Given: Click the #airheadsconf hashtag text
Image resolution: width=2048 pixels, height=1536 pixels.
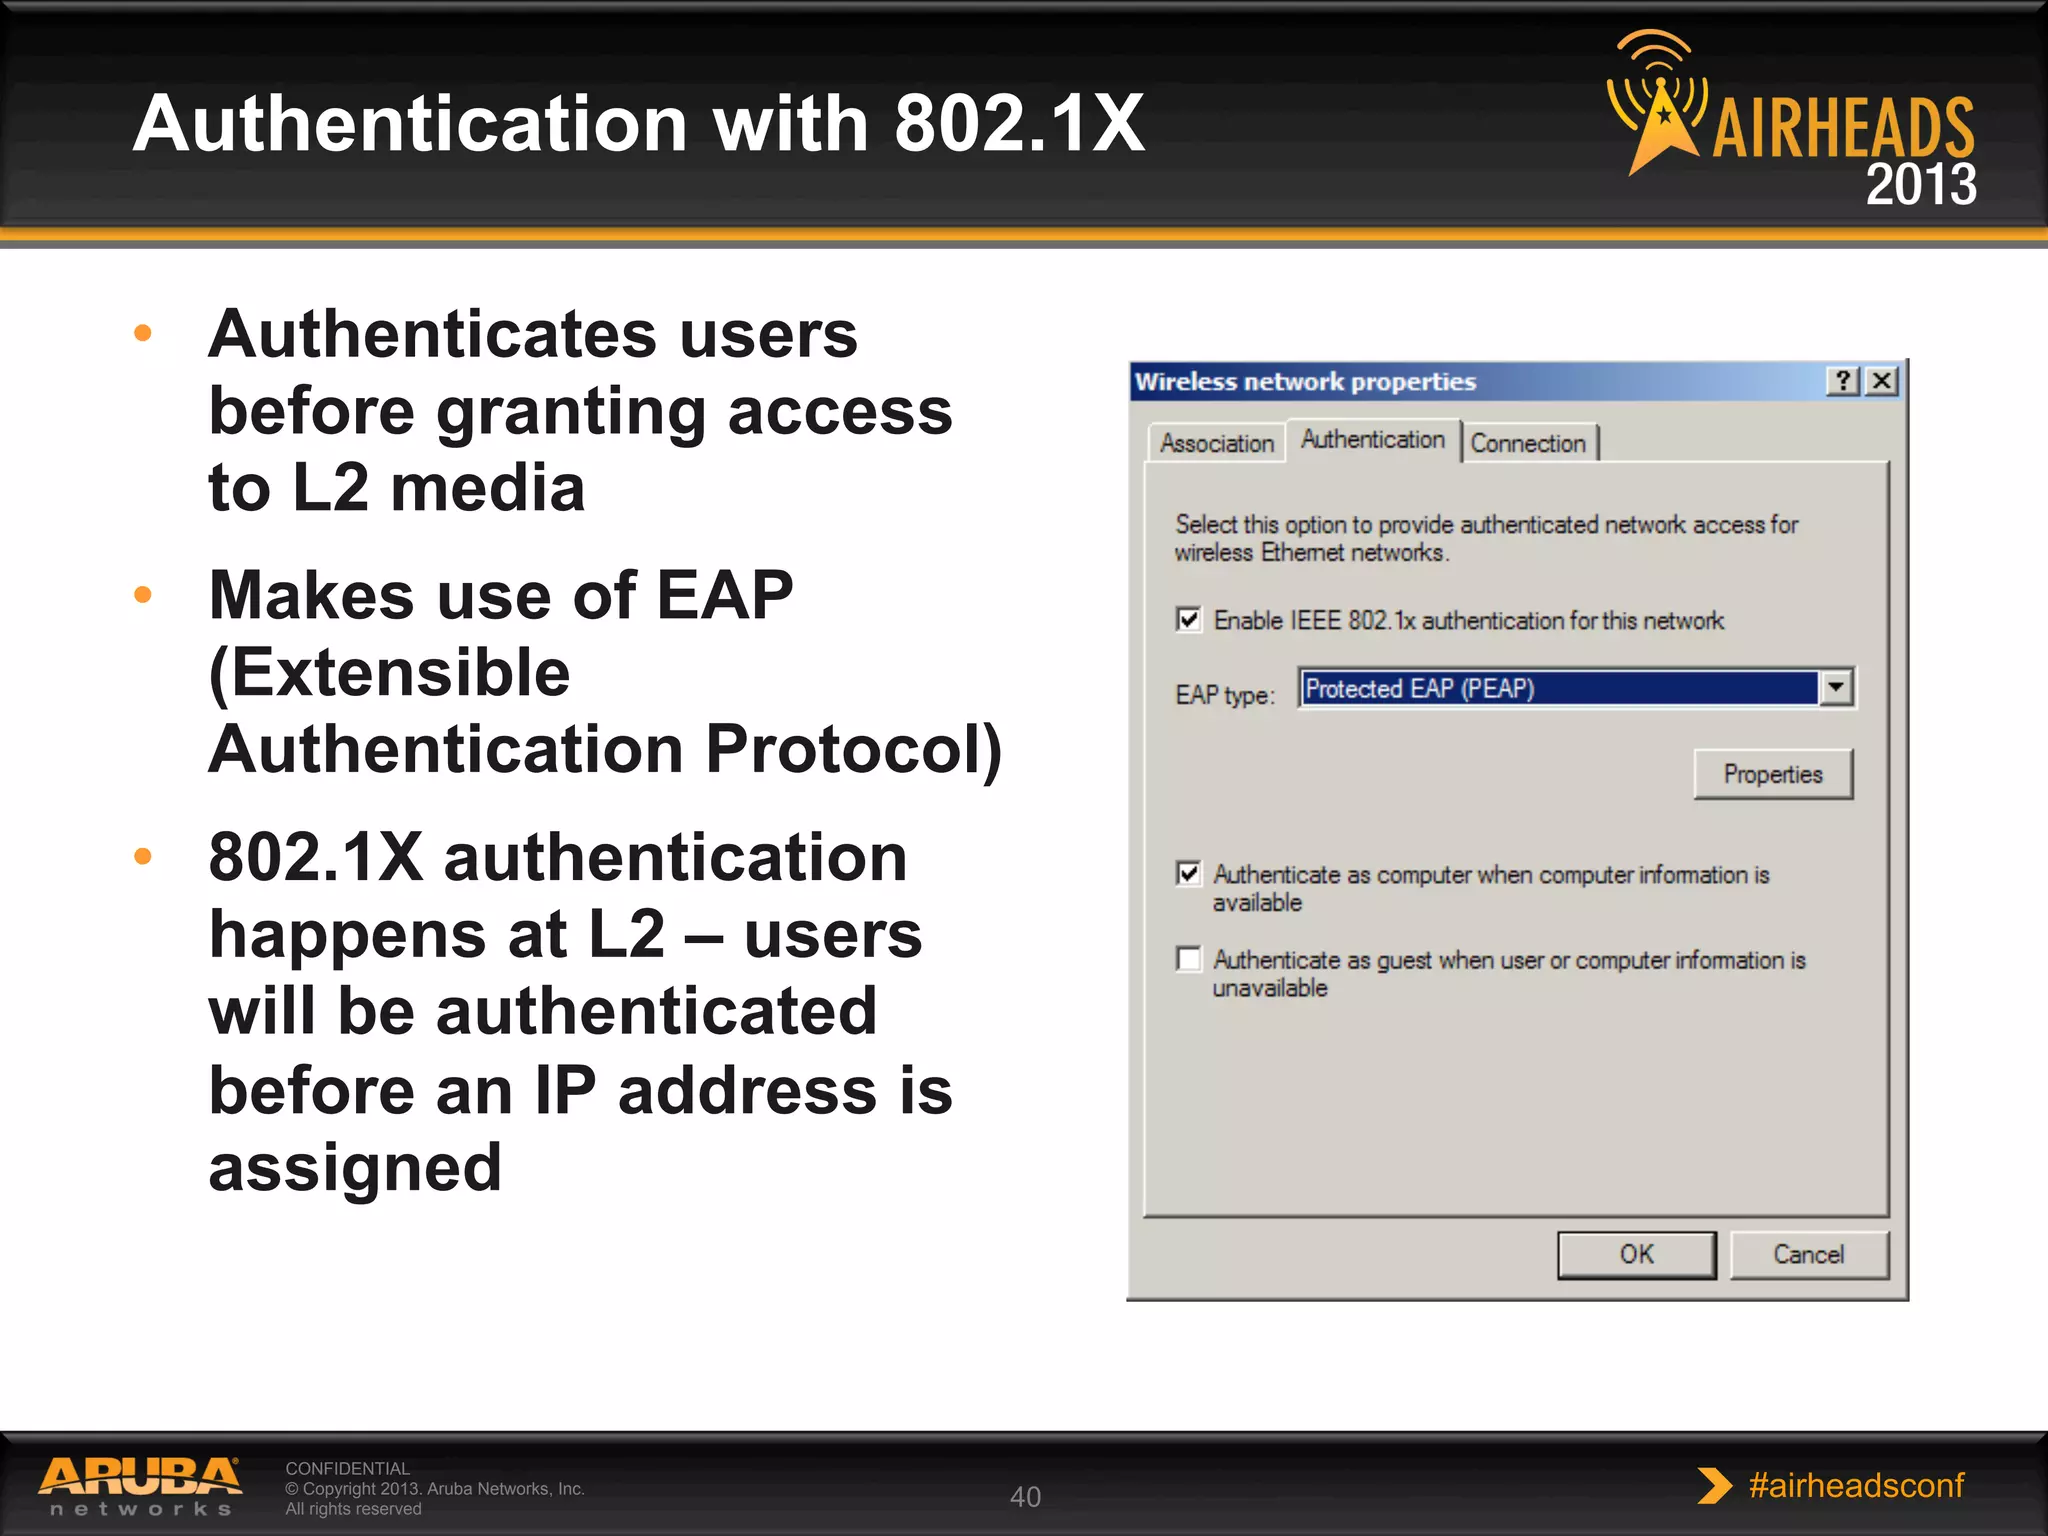Looking at the screenshot, I should tap(1856, 1485).
